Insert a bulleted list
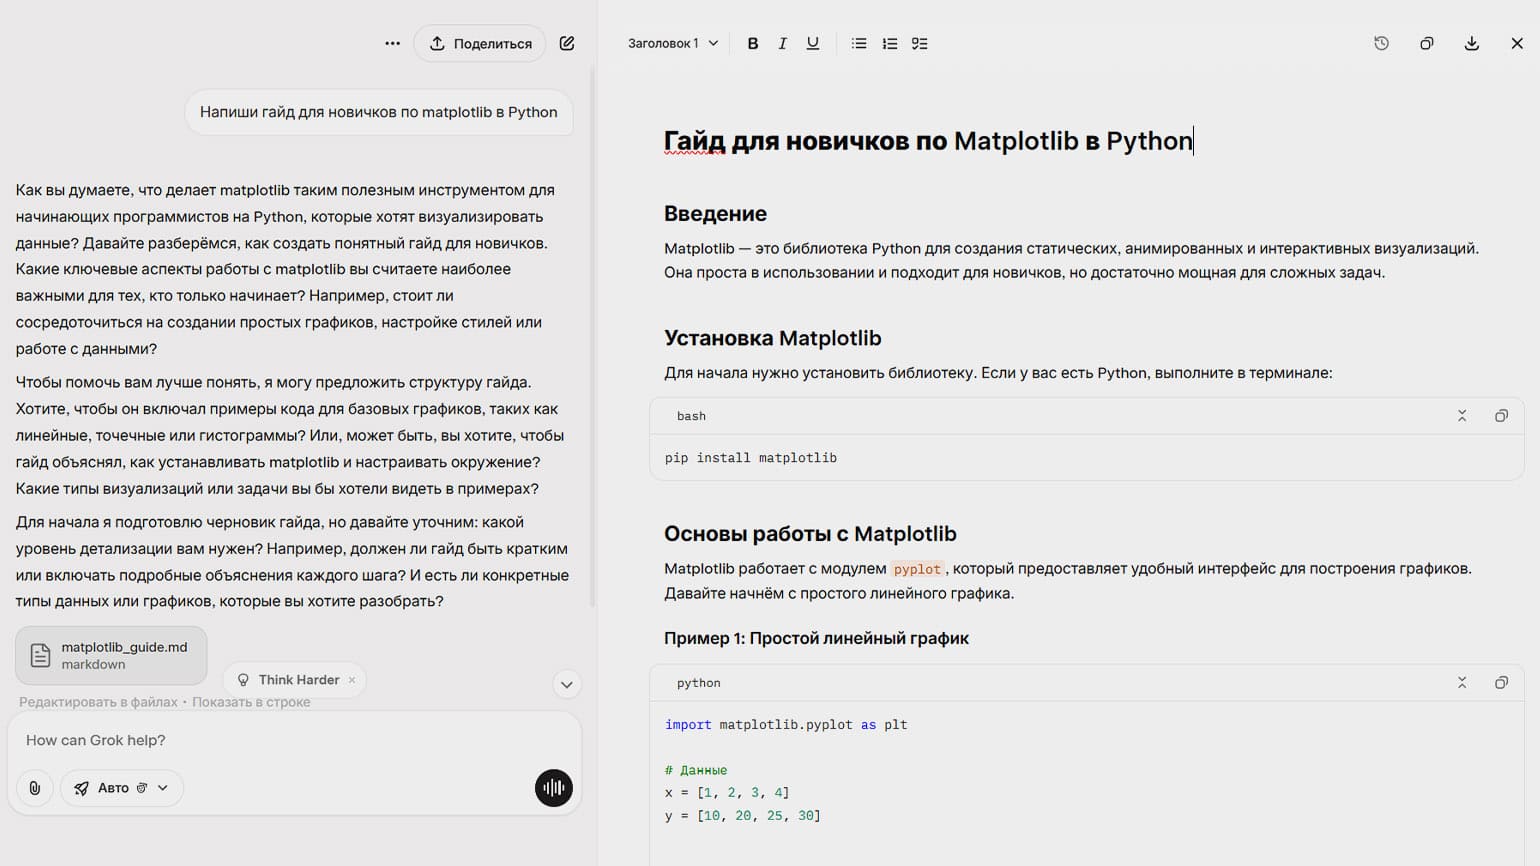 (859, 44)
